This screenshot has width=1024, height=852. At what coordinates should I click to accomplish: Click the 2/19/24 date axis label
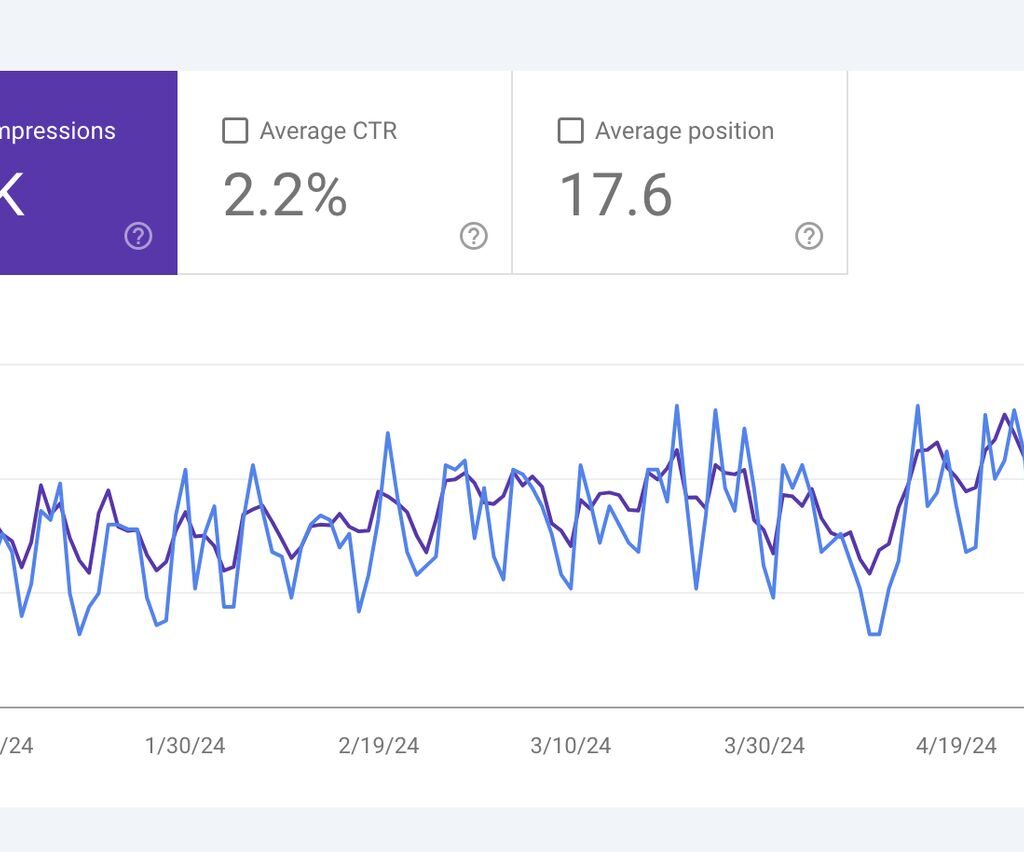[378, 746]
